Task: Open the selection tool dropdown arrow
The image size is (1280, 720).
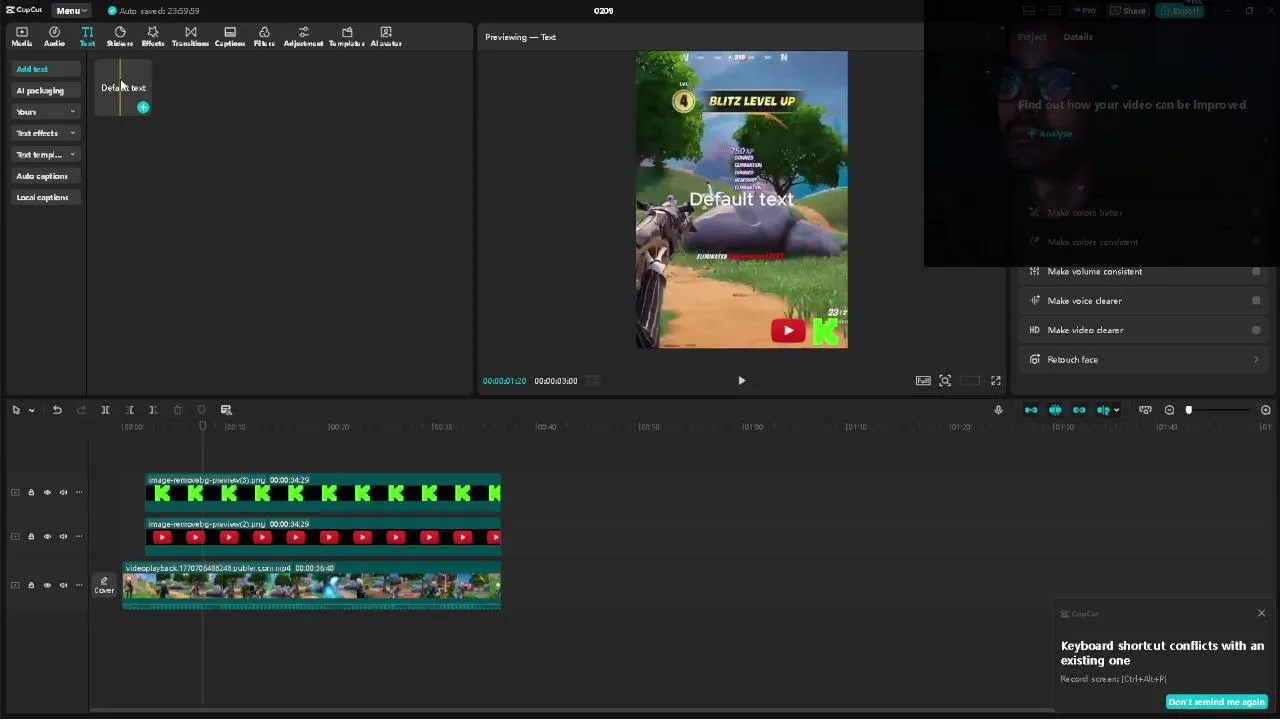Action: pos(31,410)
